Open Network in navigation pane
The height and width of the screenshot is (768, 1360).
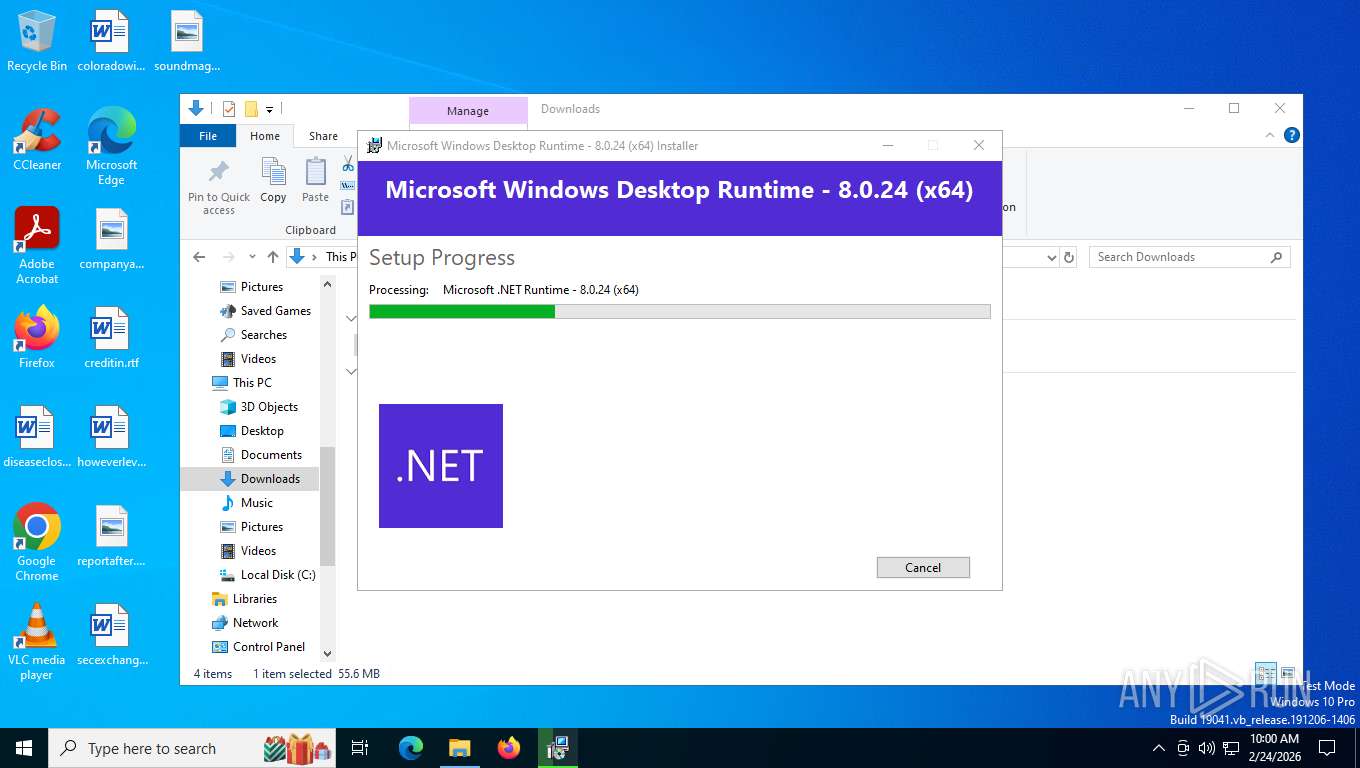click(246, 623)
